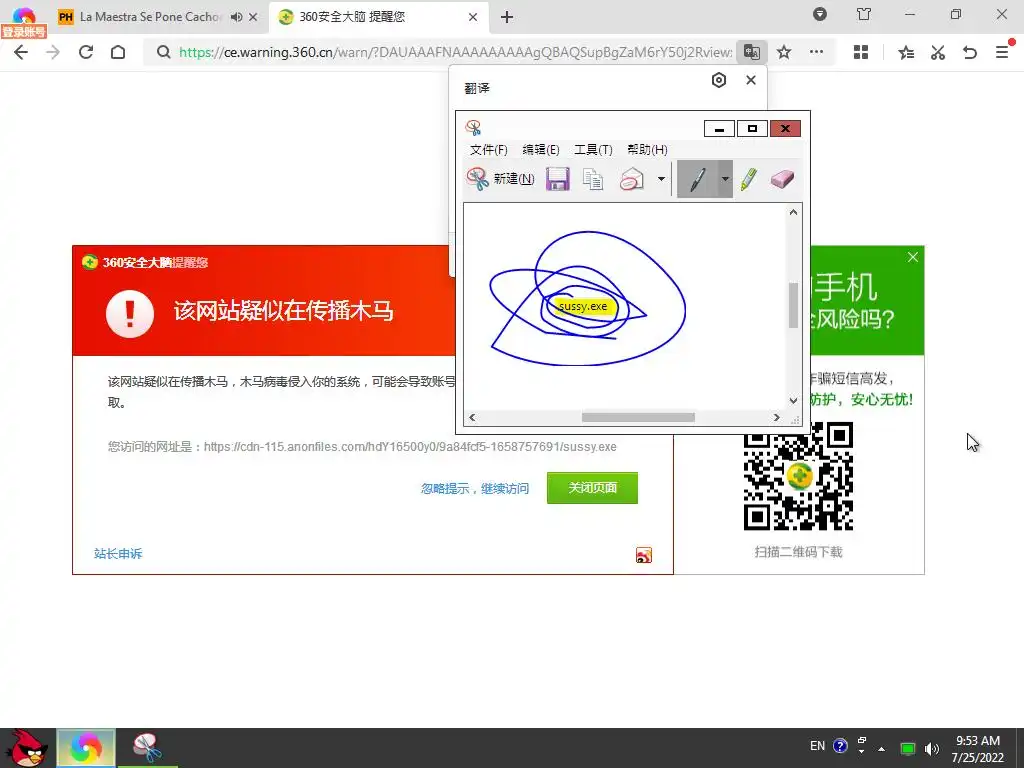Go to home page icon
The width and height of the screenshot is (1024, 768).
click(118, 52)
